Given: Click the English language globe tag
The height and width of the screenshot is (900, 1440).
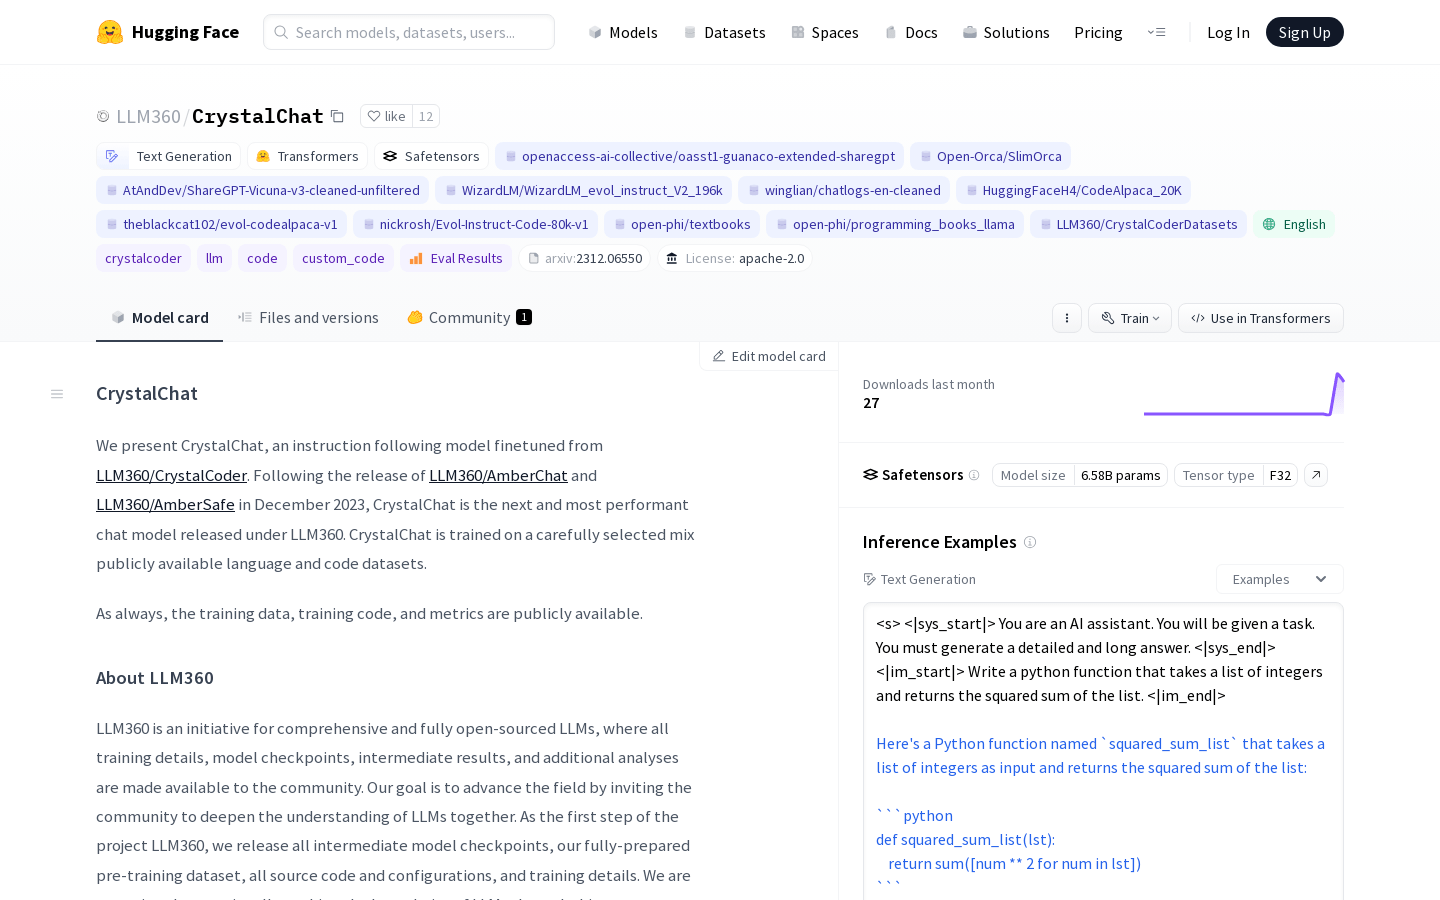Looking at the screenshot, I should click(1294, 224).
